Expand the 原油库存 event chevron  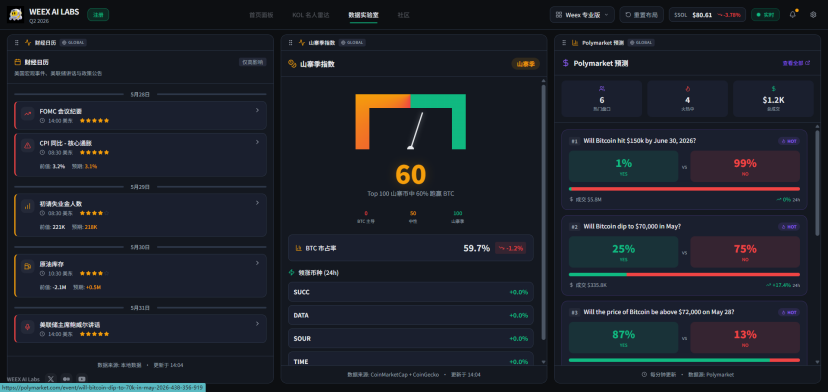257,263
